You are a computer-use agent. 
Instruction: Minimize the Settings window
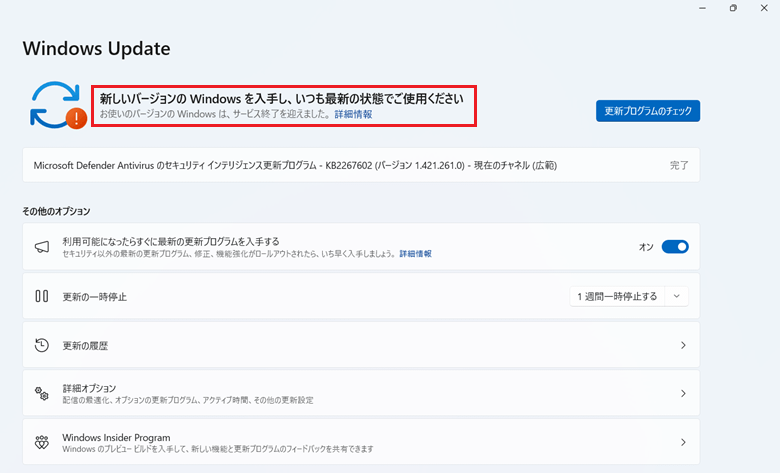[702, 8]
